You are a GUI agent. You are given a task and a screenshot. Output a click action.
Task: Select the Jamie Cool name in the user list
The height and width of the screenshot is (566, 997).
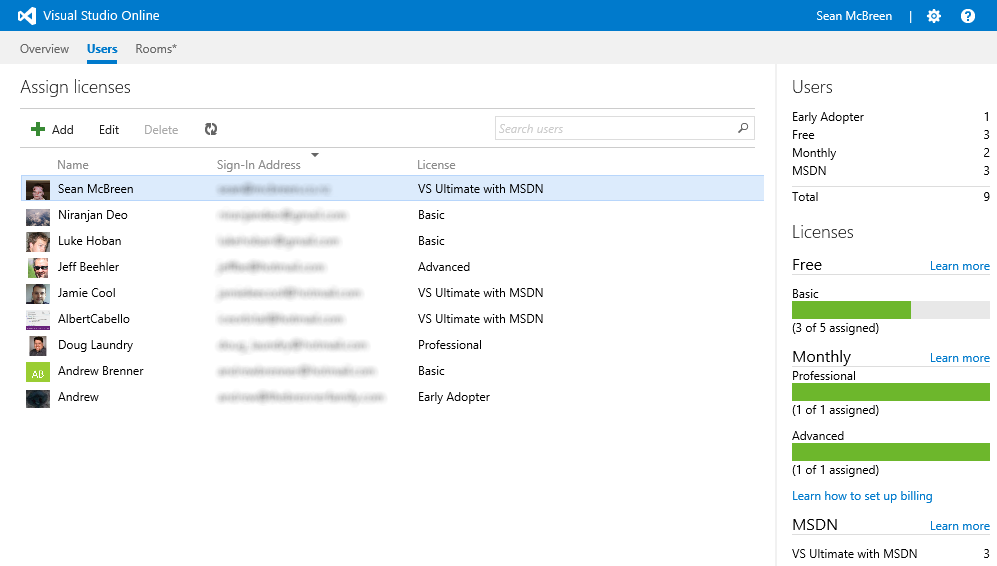(x=86, y=293)
